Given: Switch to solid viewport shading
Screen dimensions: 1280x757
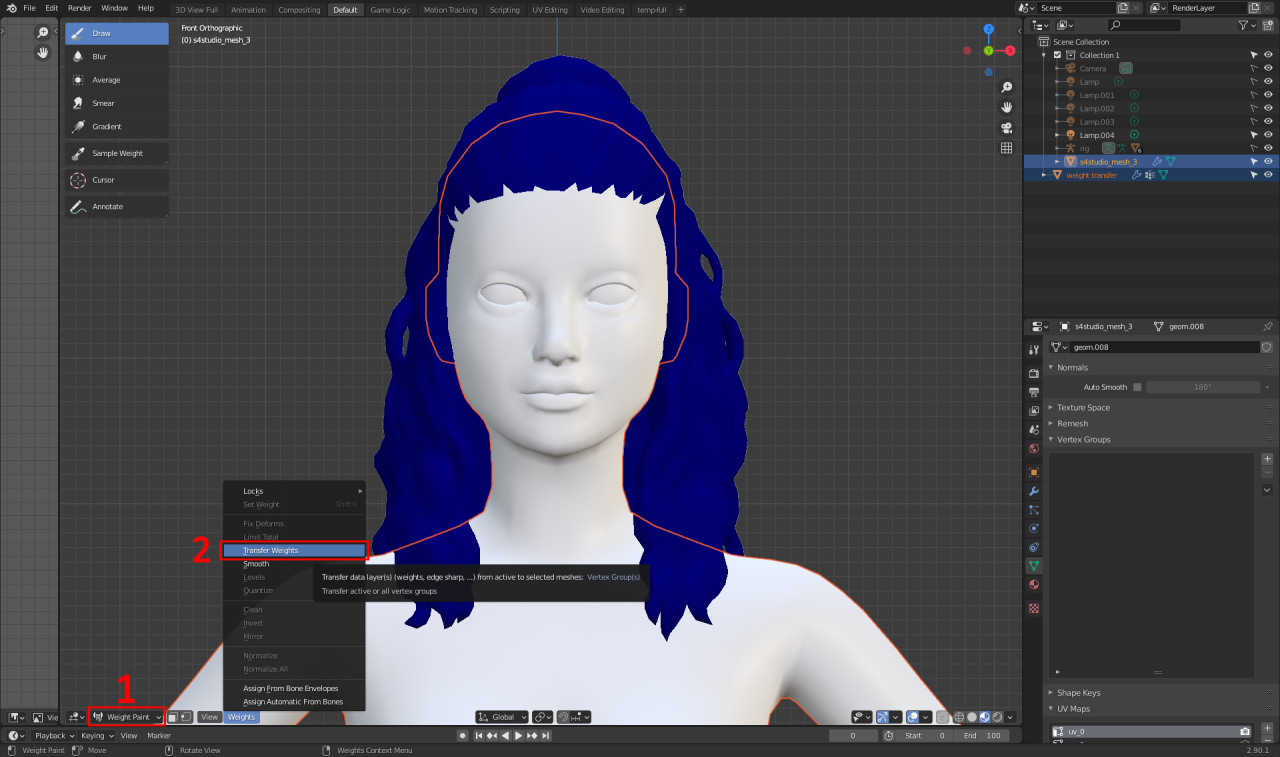Looking at the screenshot, I should coord(970,717).
